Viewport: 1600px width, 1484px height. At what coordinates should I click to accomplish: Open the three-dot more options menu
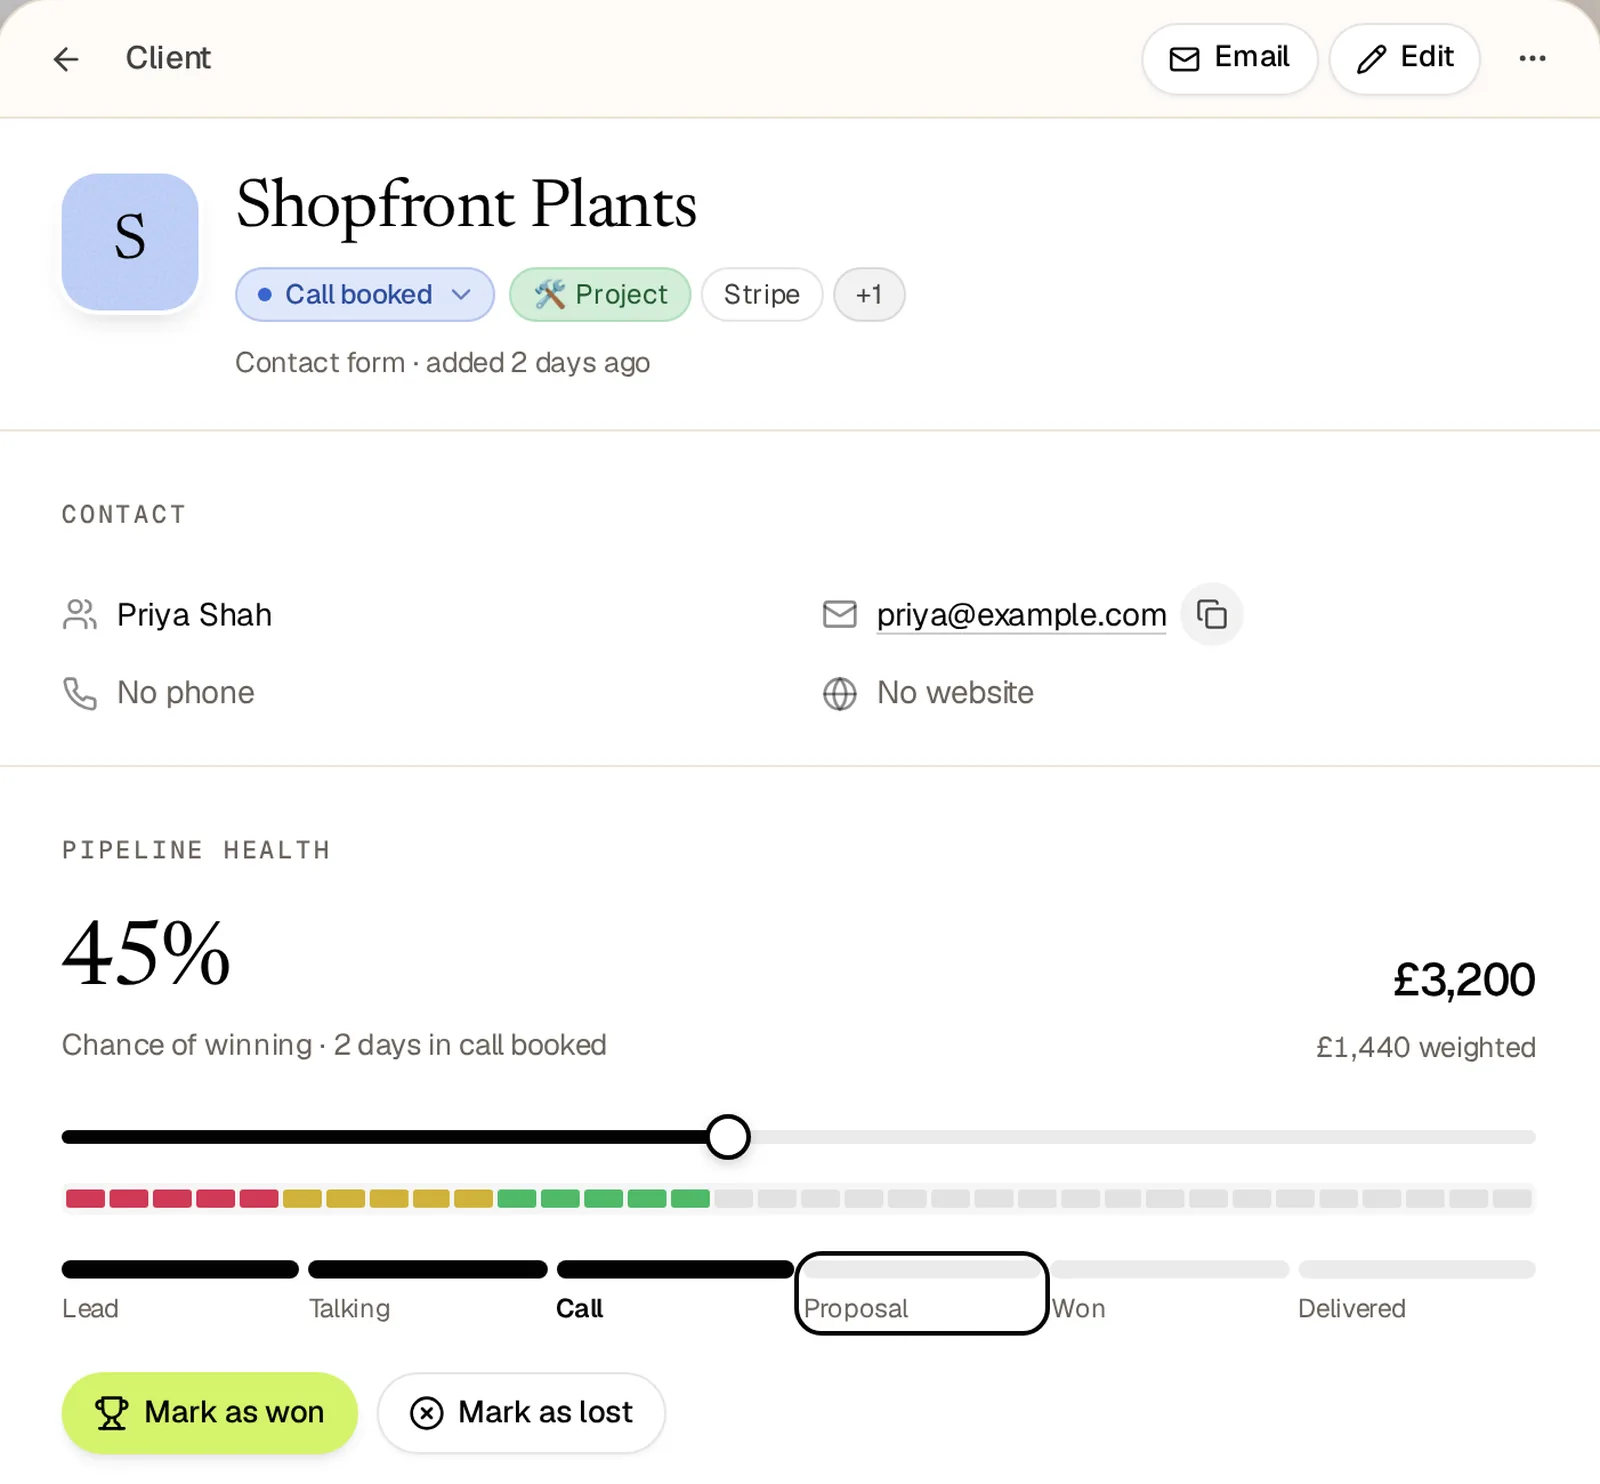(1532, 59)
